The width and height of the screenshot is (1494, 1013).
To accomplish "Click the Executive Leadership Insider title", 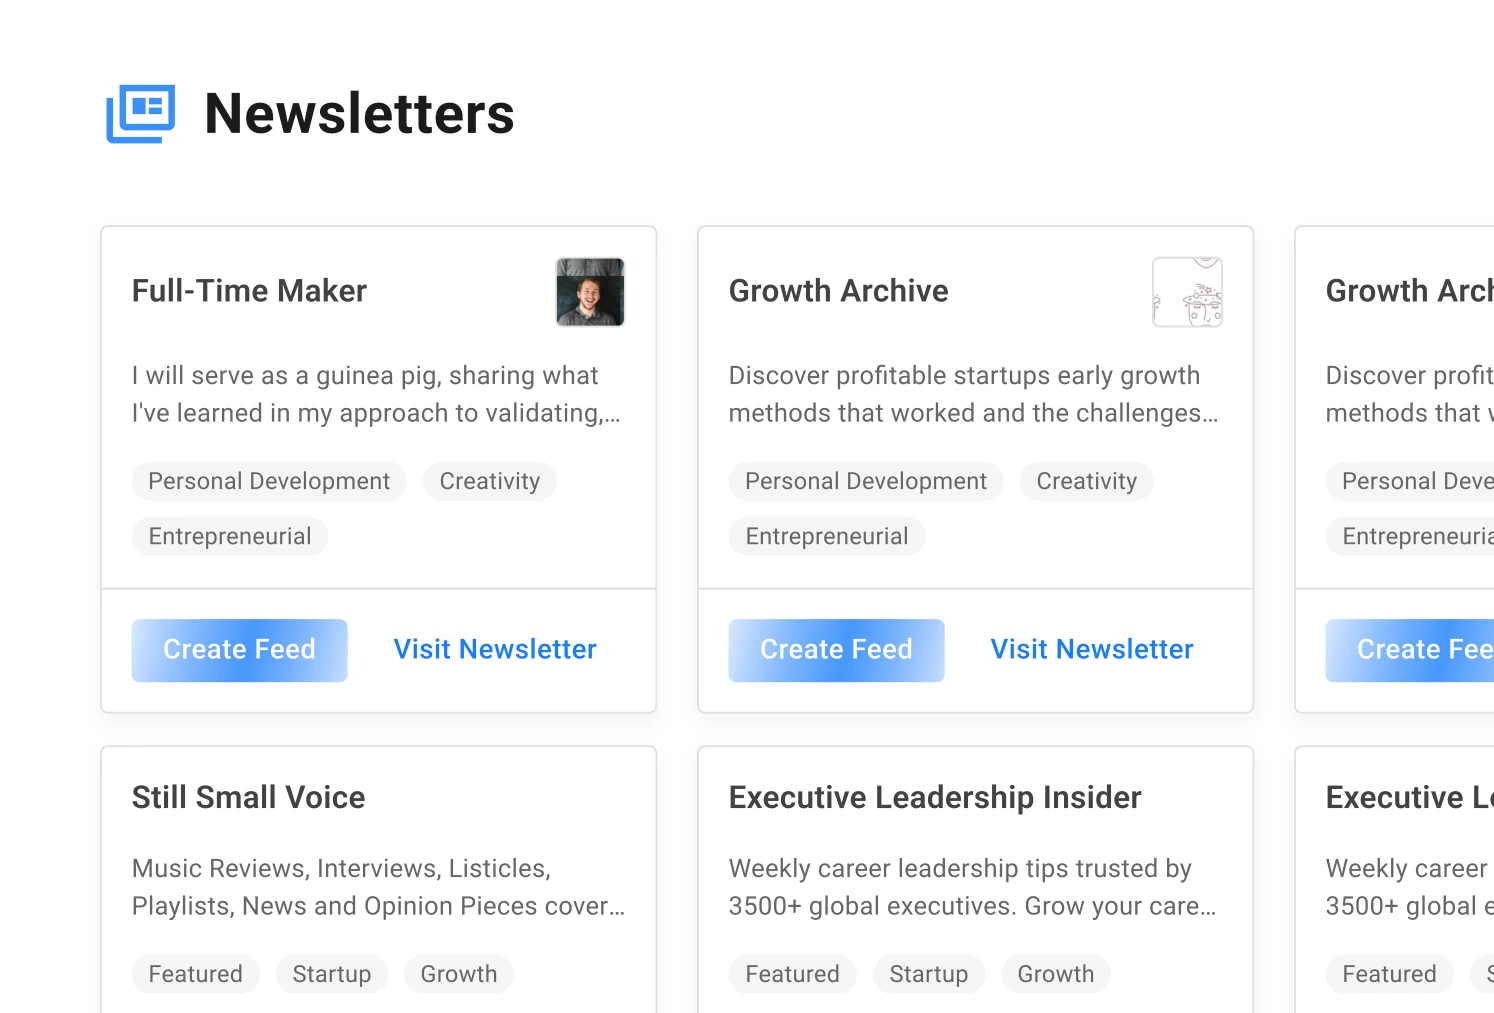I will [935, 797].
